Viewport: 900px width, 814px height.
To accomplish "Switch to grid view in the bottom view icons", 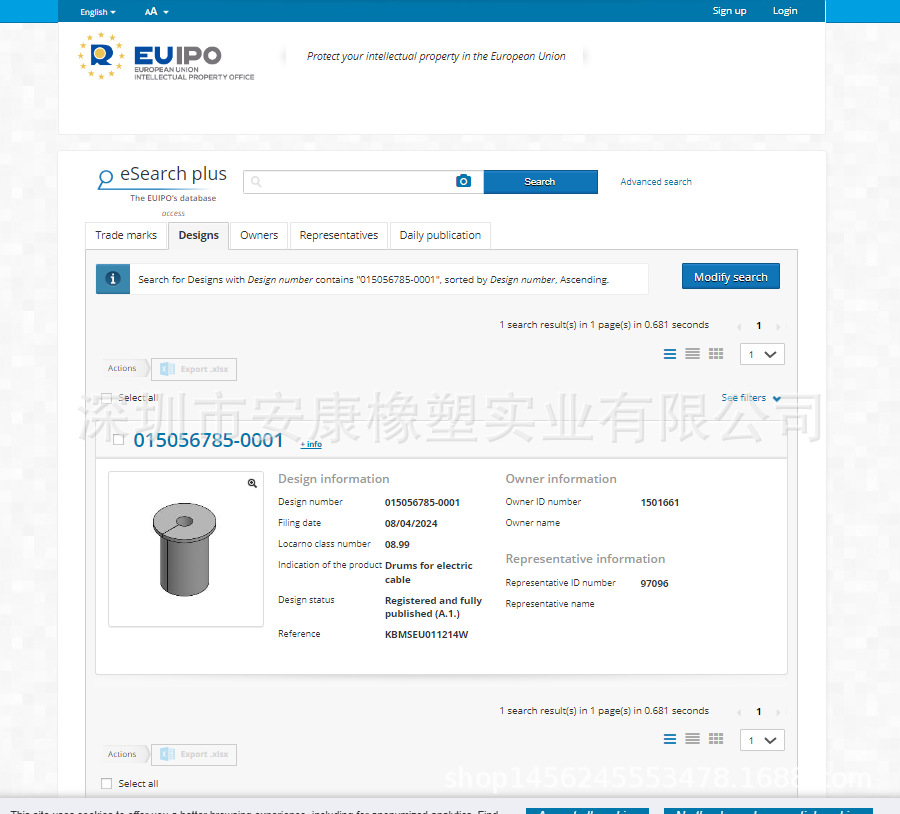I will (x=716, y=739).
